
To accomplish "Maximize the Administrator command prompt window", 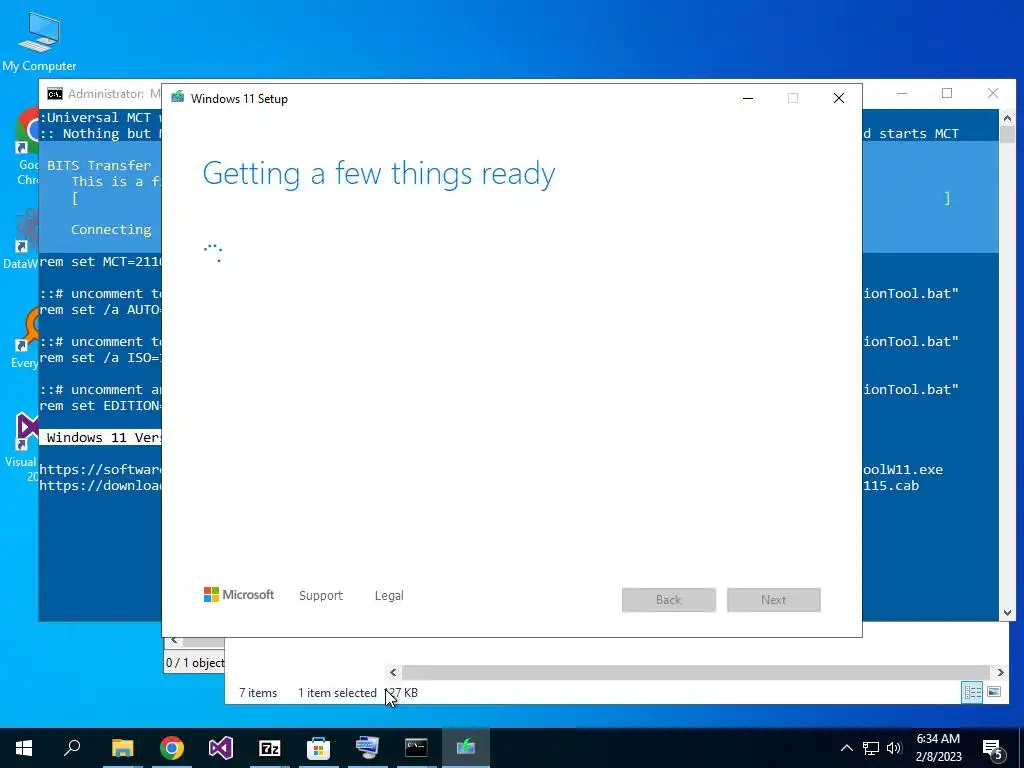I will [947, 93].
